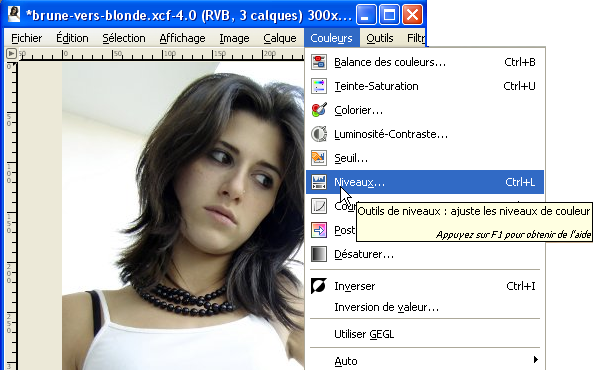Click the Désaturer gradient icon

click(x=319, y=254)
